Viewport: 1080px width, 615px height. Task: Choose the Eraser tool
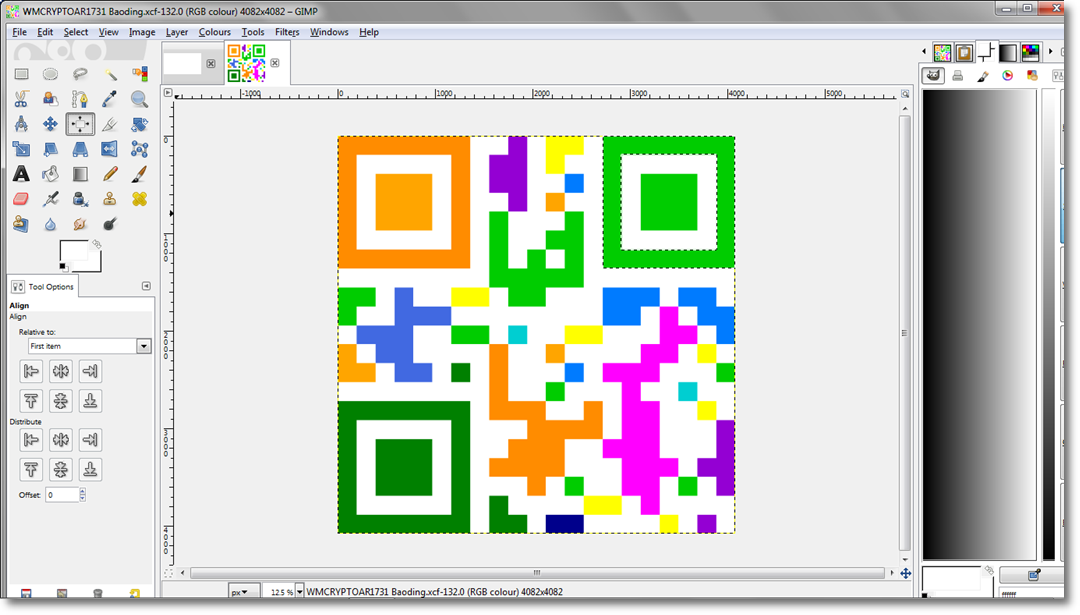tap(21, 199)
